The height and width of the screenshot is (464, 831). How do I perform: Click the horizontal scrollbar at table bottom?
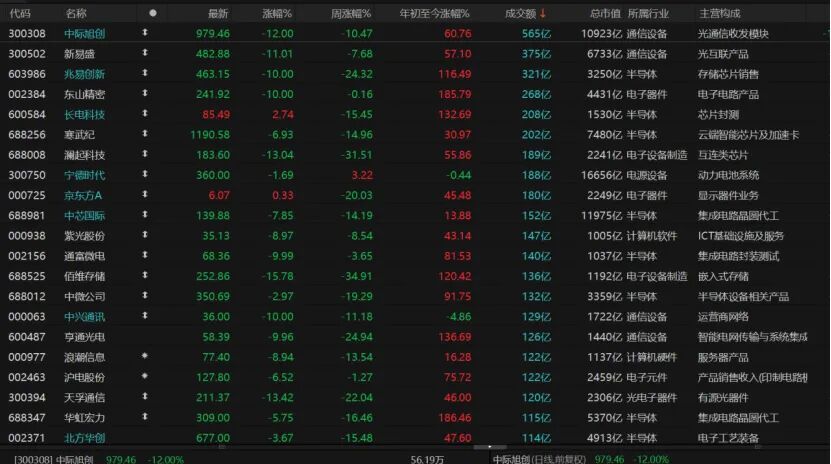(490, 447)
